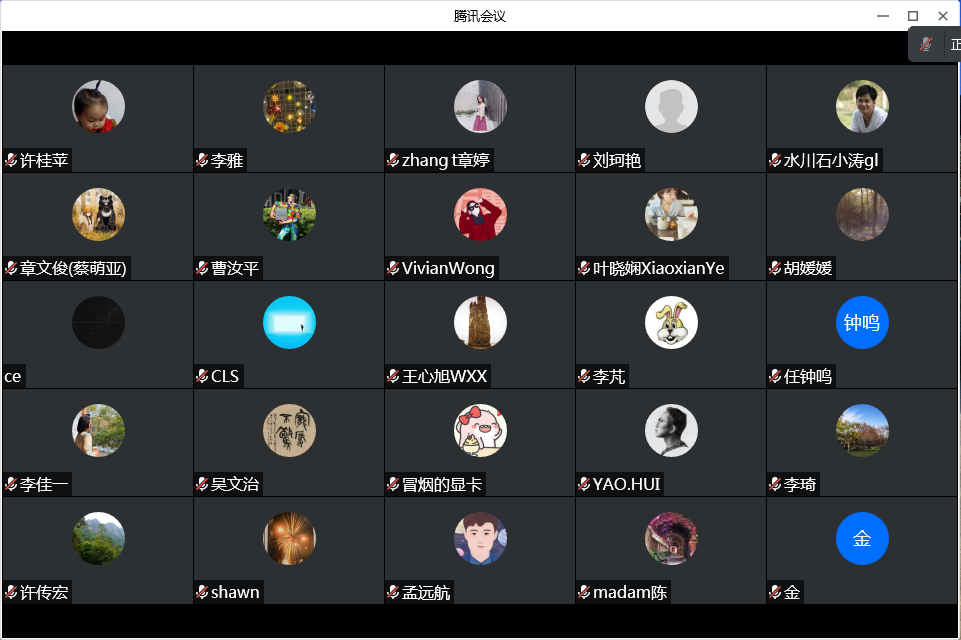Select the calligraphy avatar of 吴文治
The image size is (961, 640).
click(289, 430)
